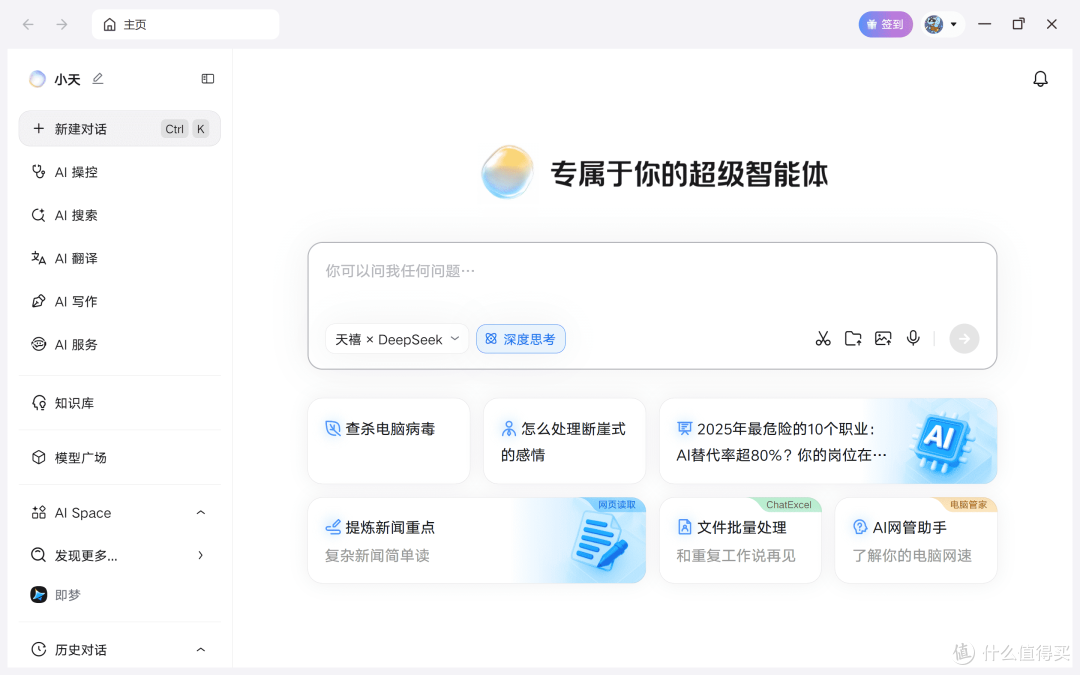Click the 查杀电脑病毒 suggestion card

388,441
